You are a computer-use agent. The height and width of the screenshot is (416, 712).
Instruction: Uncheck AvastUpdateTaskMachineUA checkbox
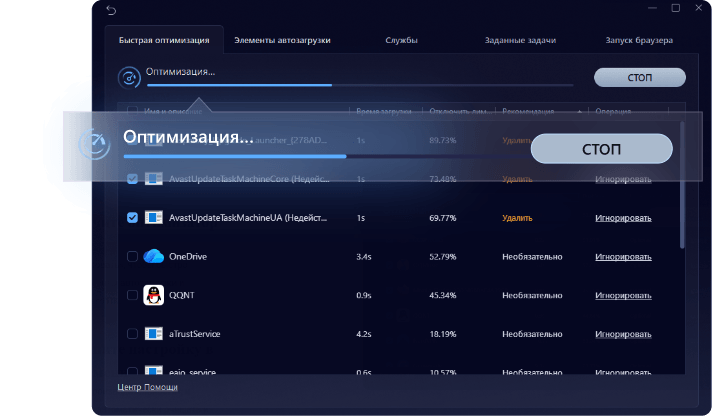[132, 218]
